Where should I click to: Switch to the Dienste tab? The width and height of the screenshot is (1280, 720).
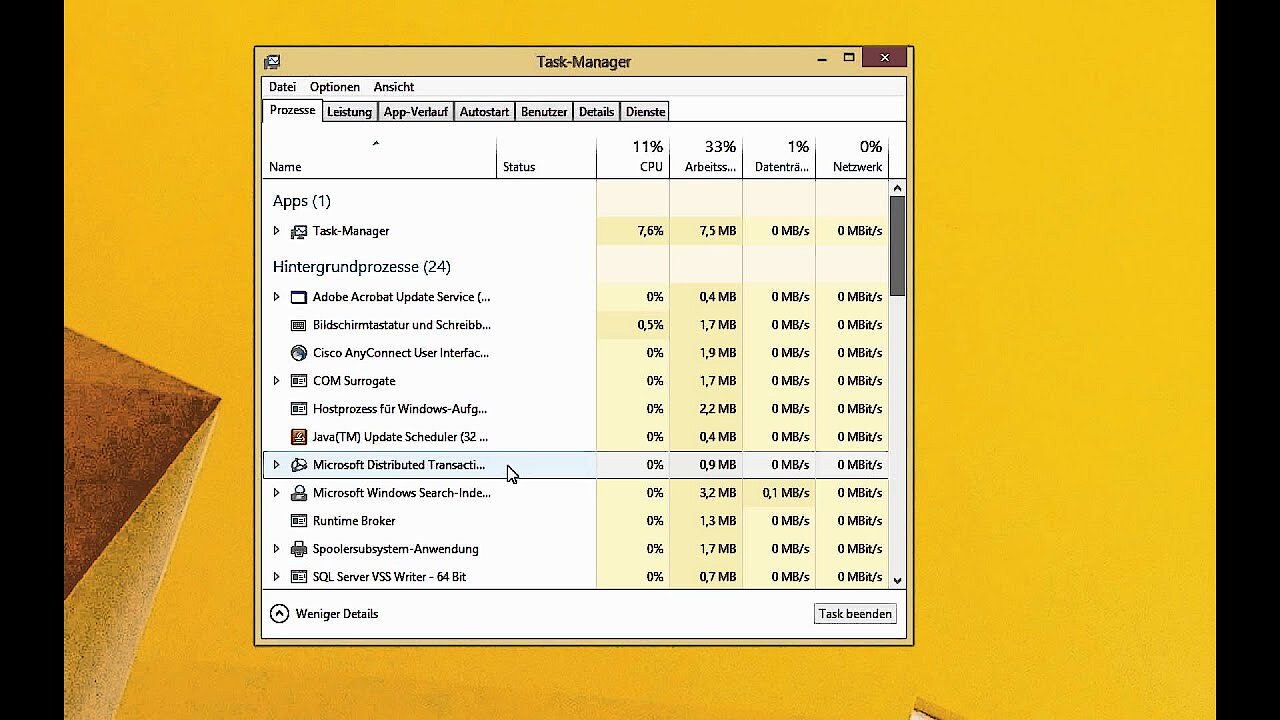[645, 112]
